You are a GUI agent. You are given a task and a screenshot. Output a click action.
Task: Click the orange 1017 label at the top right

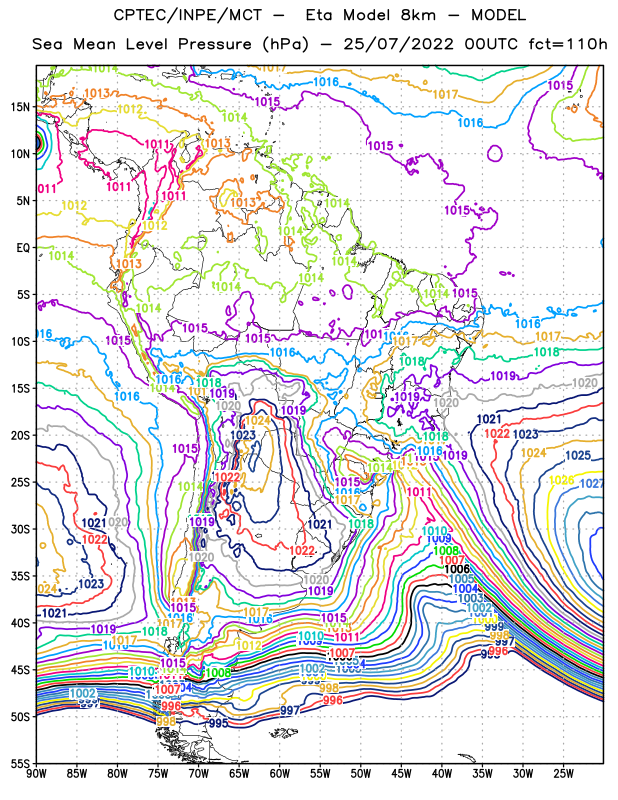445,94
